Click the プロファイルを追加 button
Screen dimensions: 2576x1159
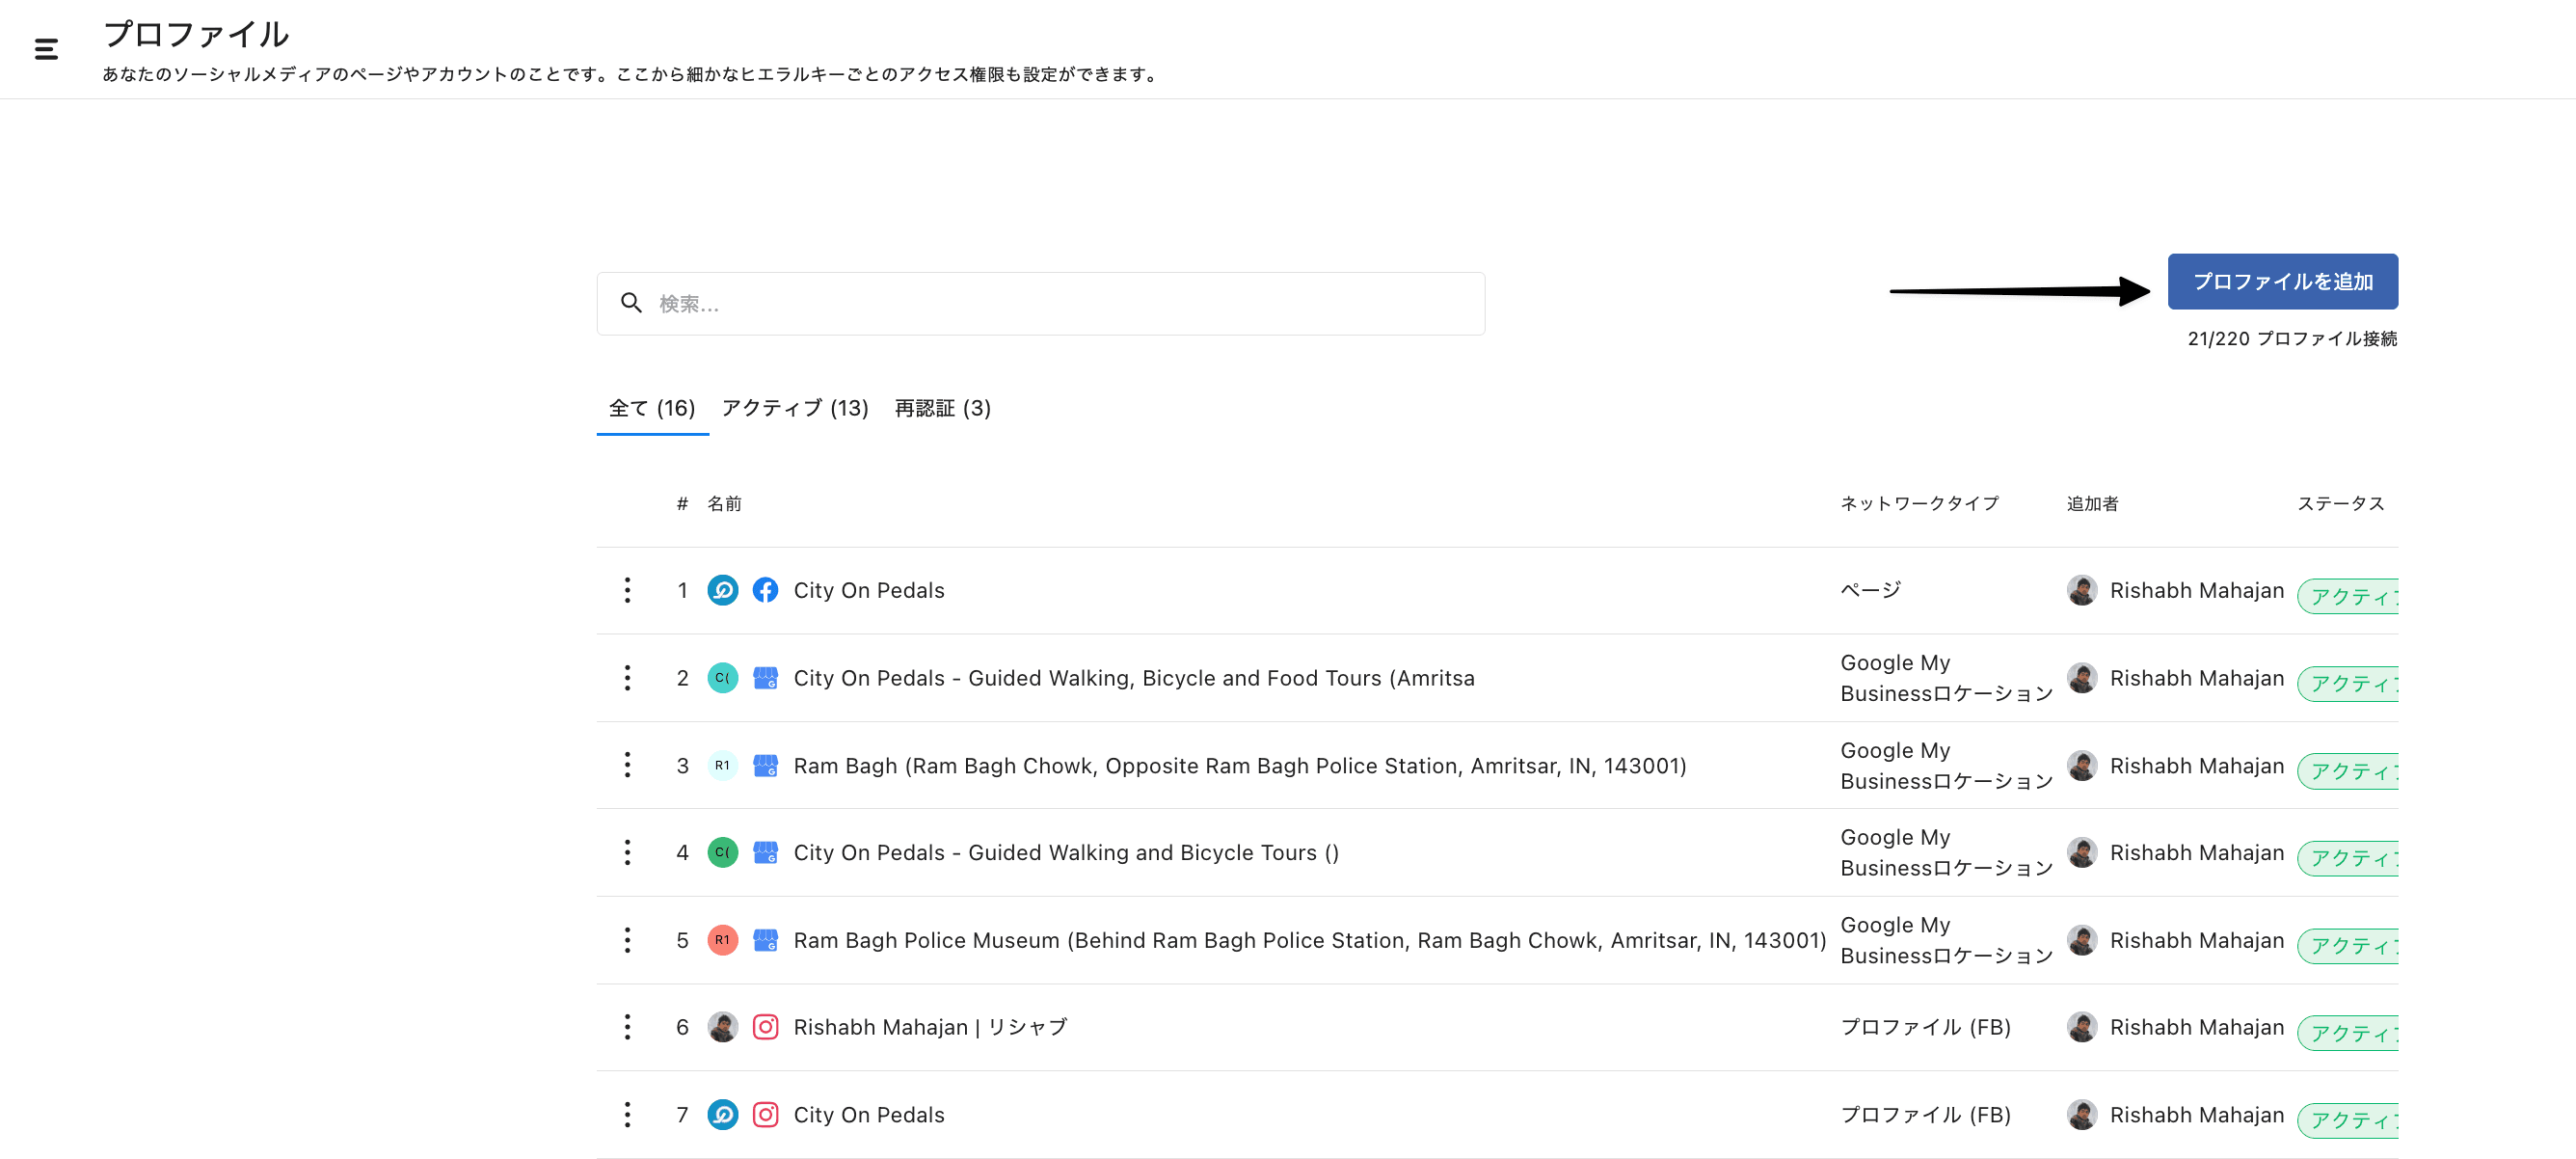click(x=2281, y=282)
